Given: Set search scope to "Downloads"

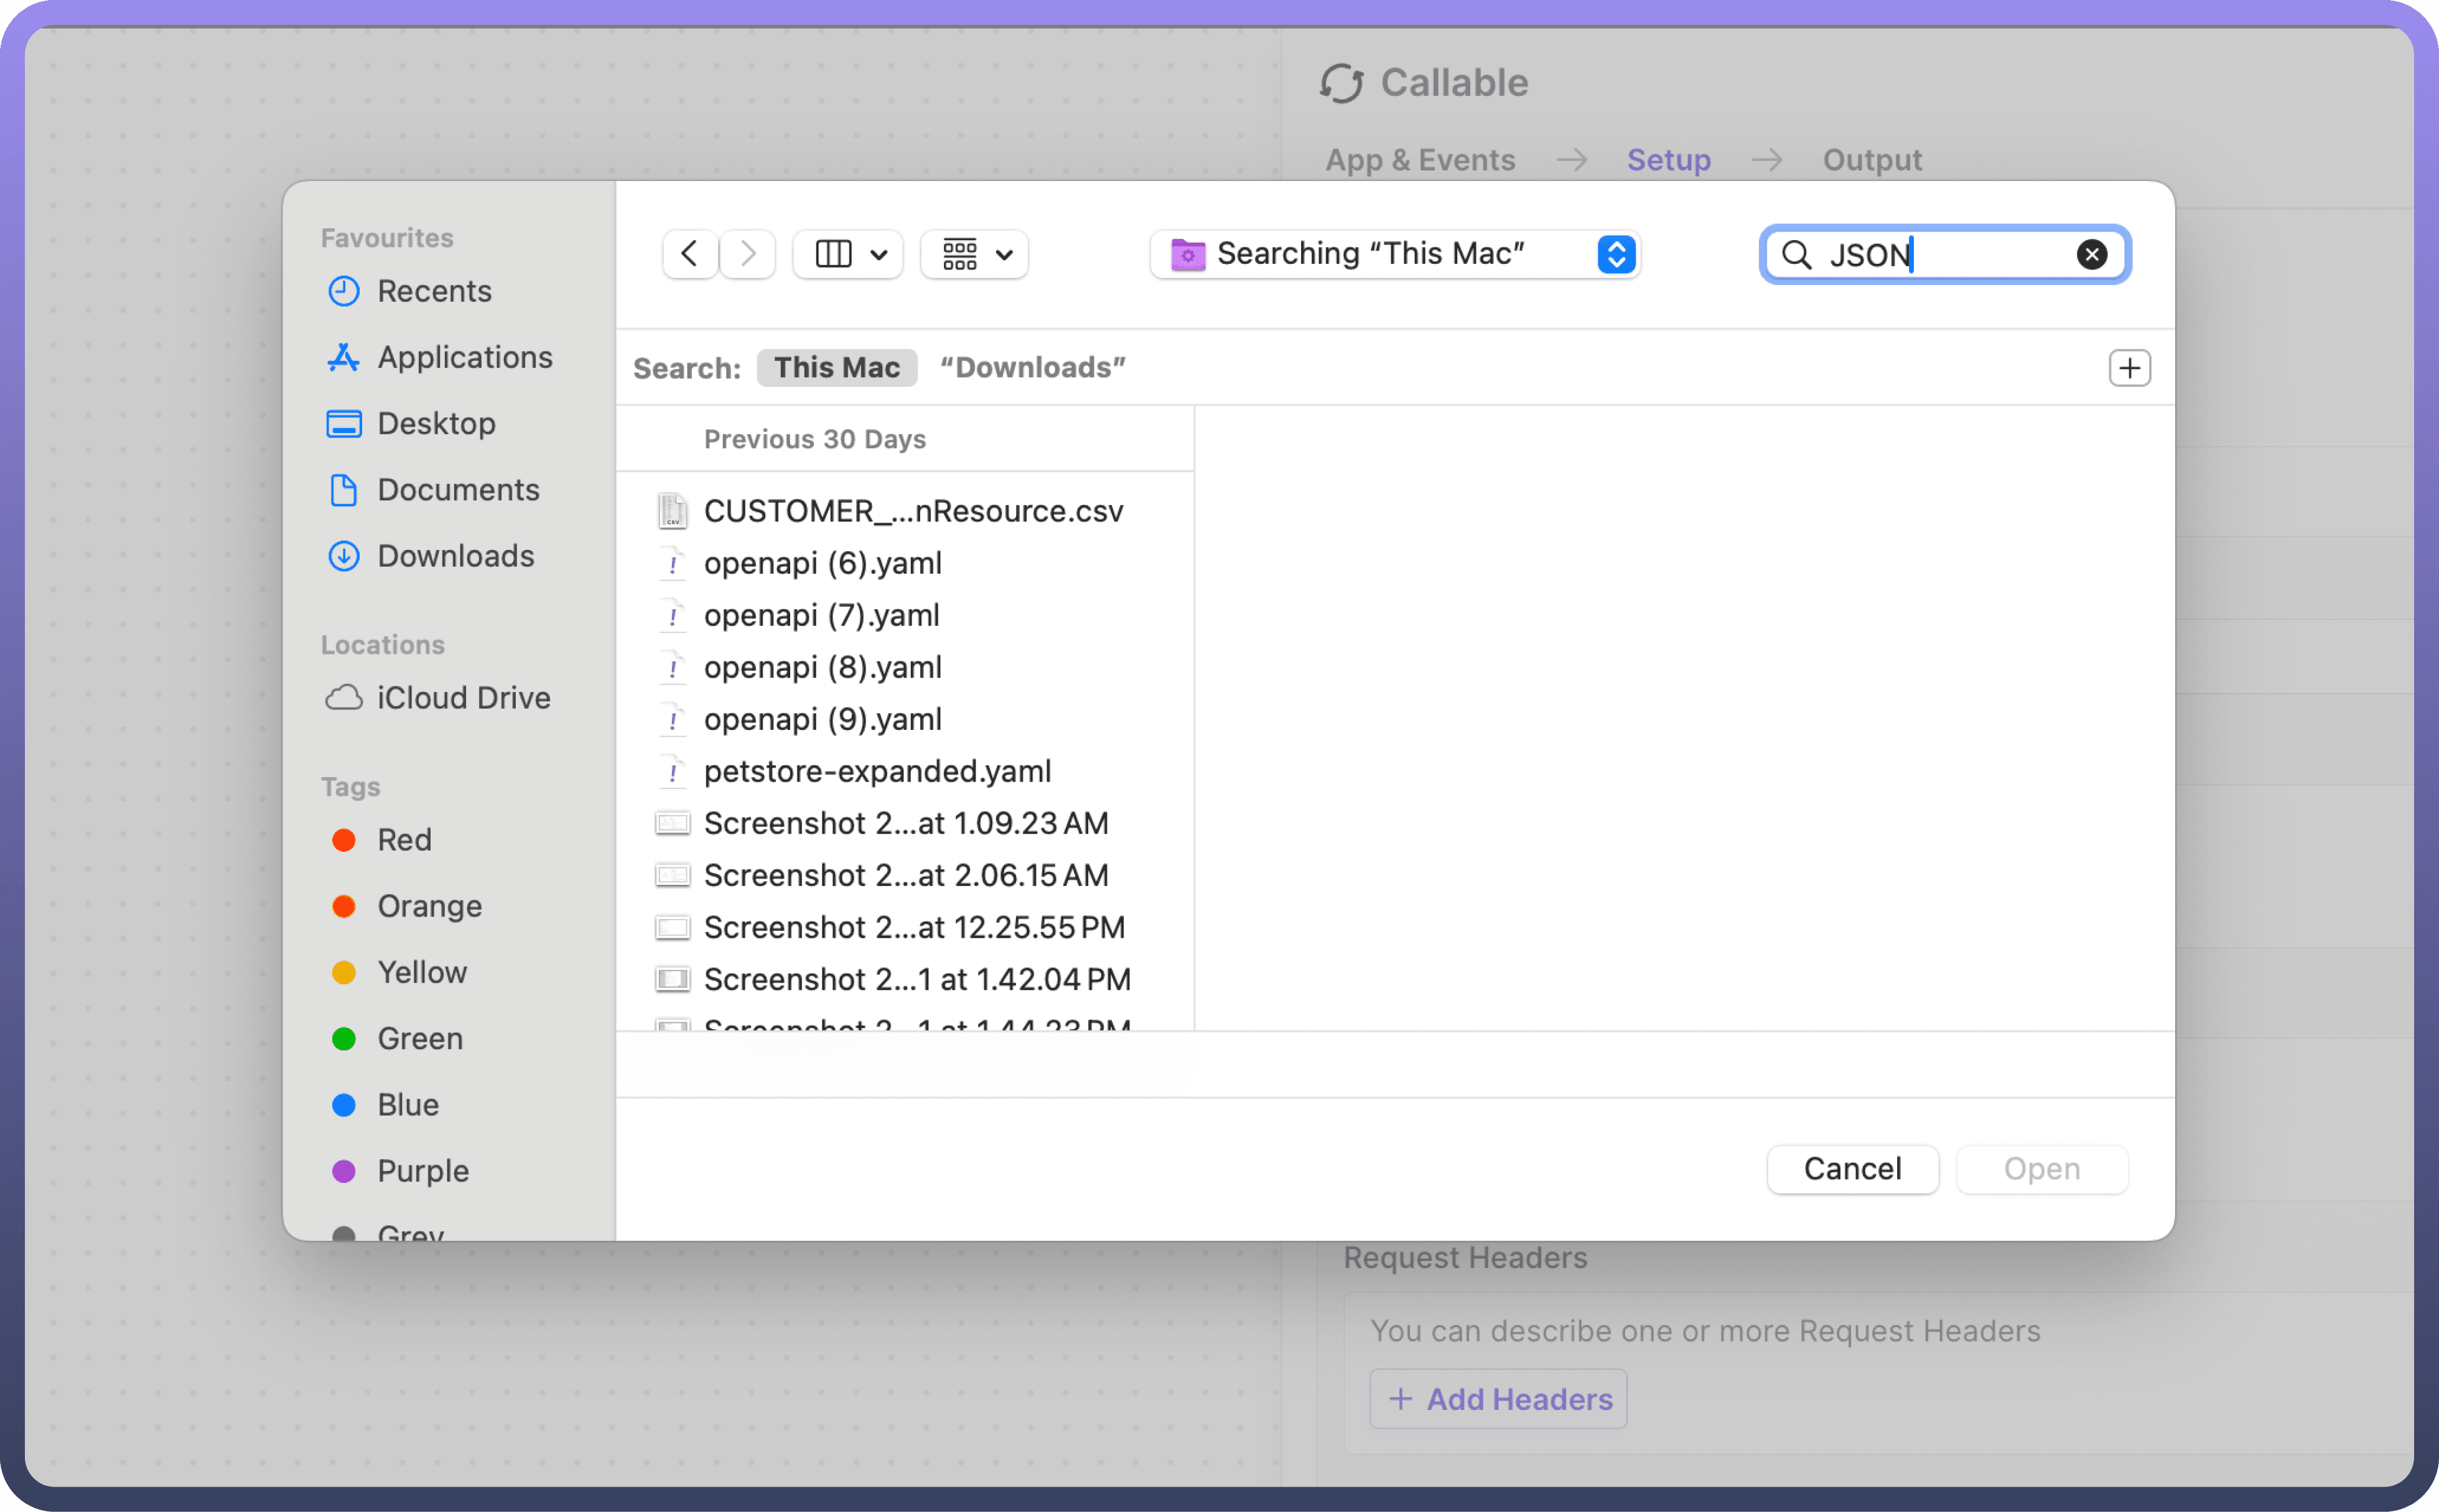Looking at the screenshot, I should pyautogui.click(x=1033, y=367).
